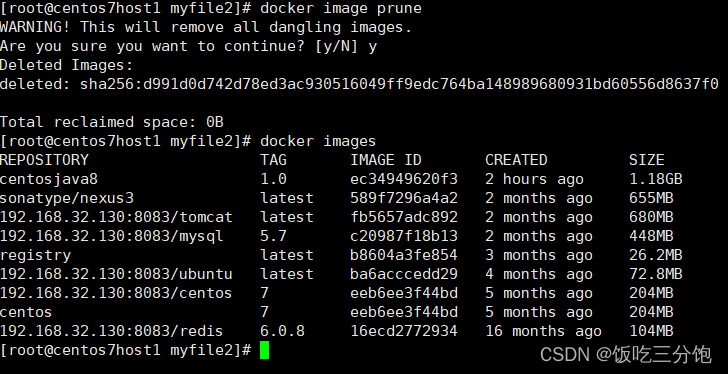Click the CSDN watermark text
728x374 pixels.
point(625,355)
